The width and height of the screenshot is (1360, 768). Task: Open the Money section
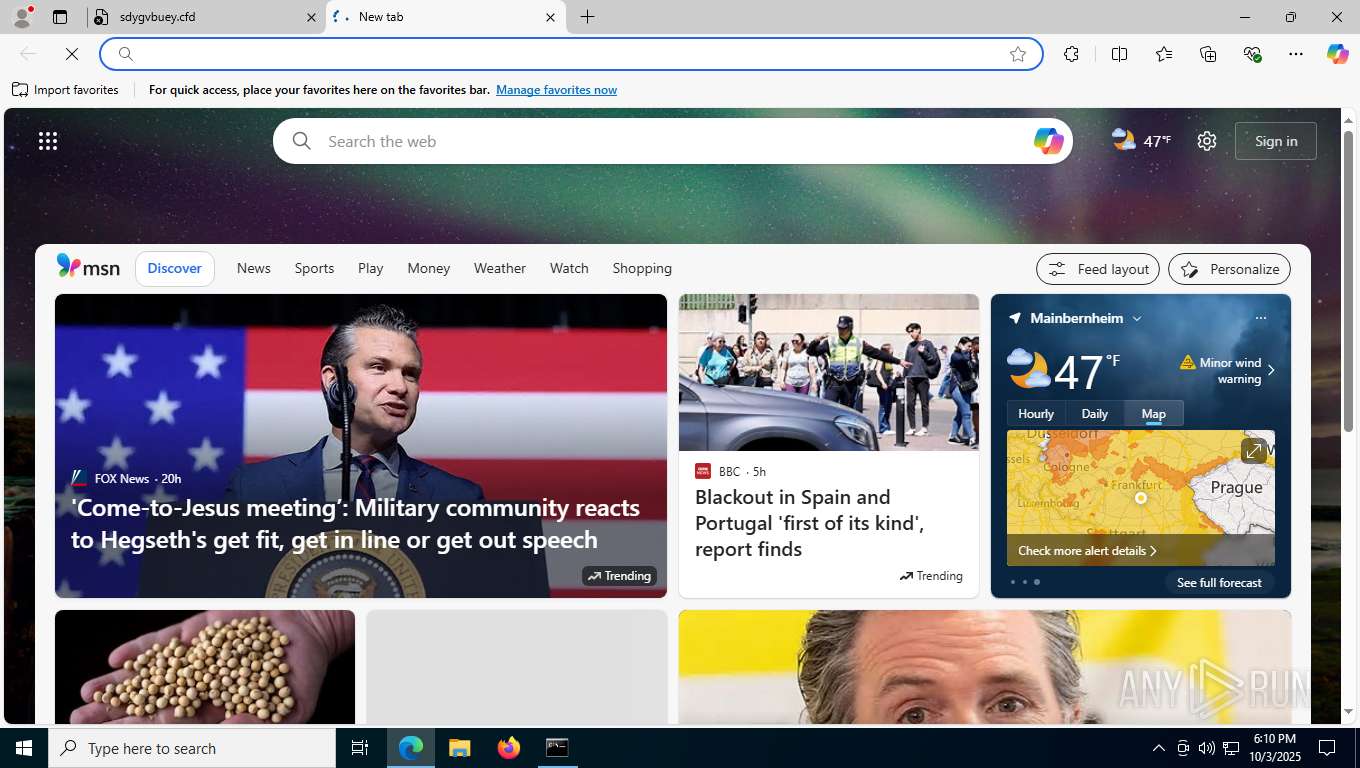point(428,268)
